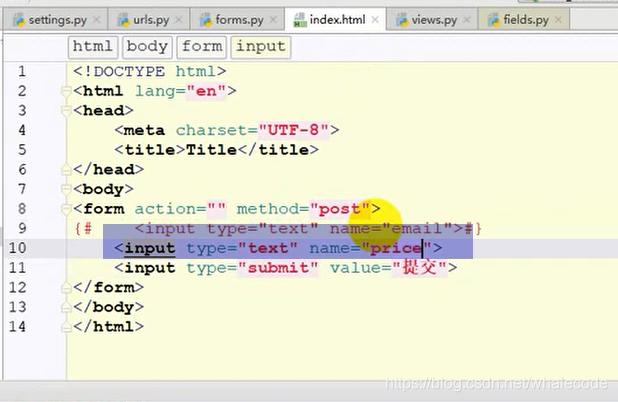Viewport: 618px width, 402px height.
Task: Collapse the html tag fold on line 2
Action: coord(66,91)
